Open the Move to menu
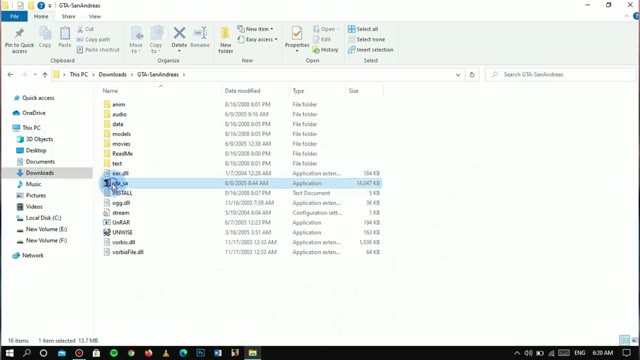The height and width of the screenshot is (360, 640). (x=136, y=40)
